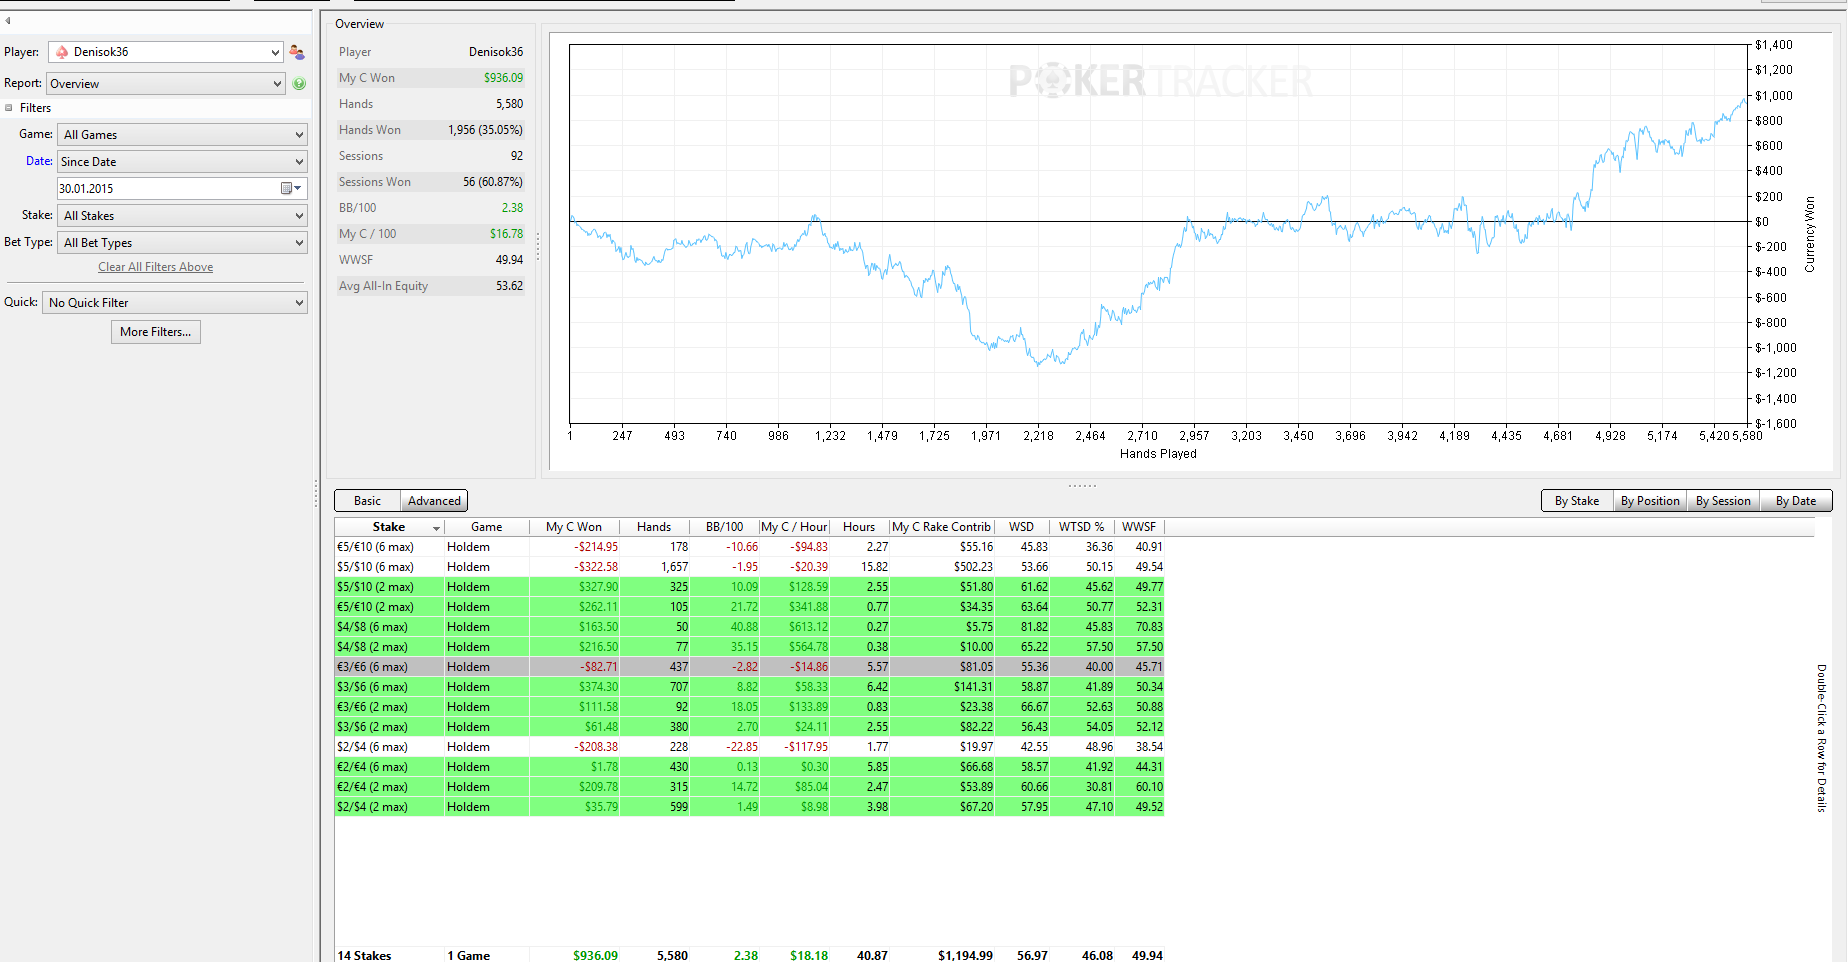1848x962 pixels.
Task: Click the $1,194.99 total rake contribution cell
Action: pyautogui.click(x=965, y=956)
